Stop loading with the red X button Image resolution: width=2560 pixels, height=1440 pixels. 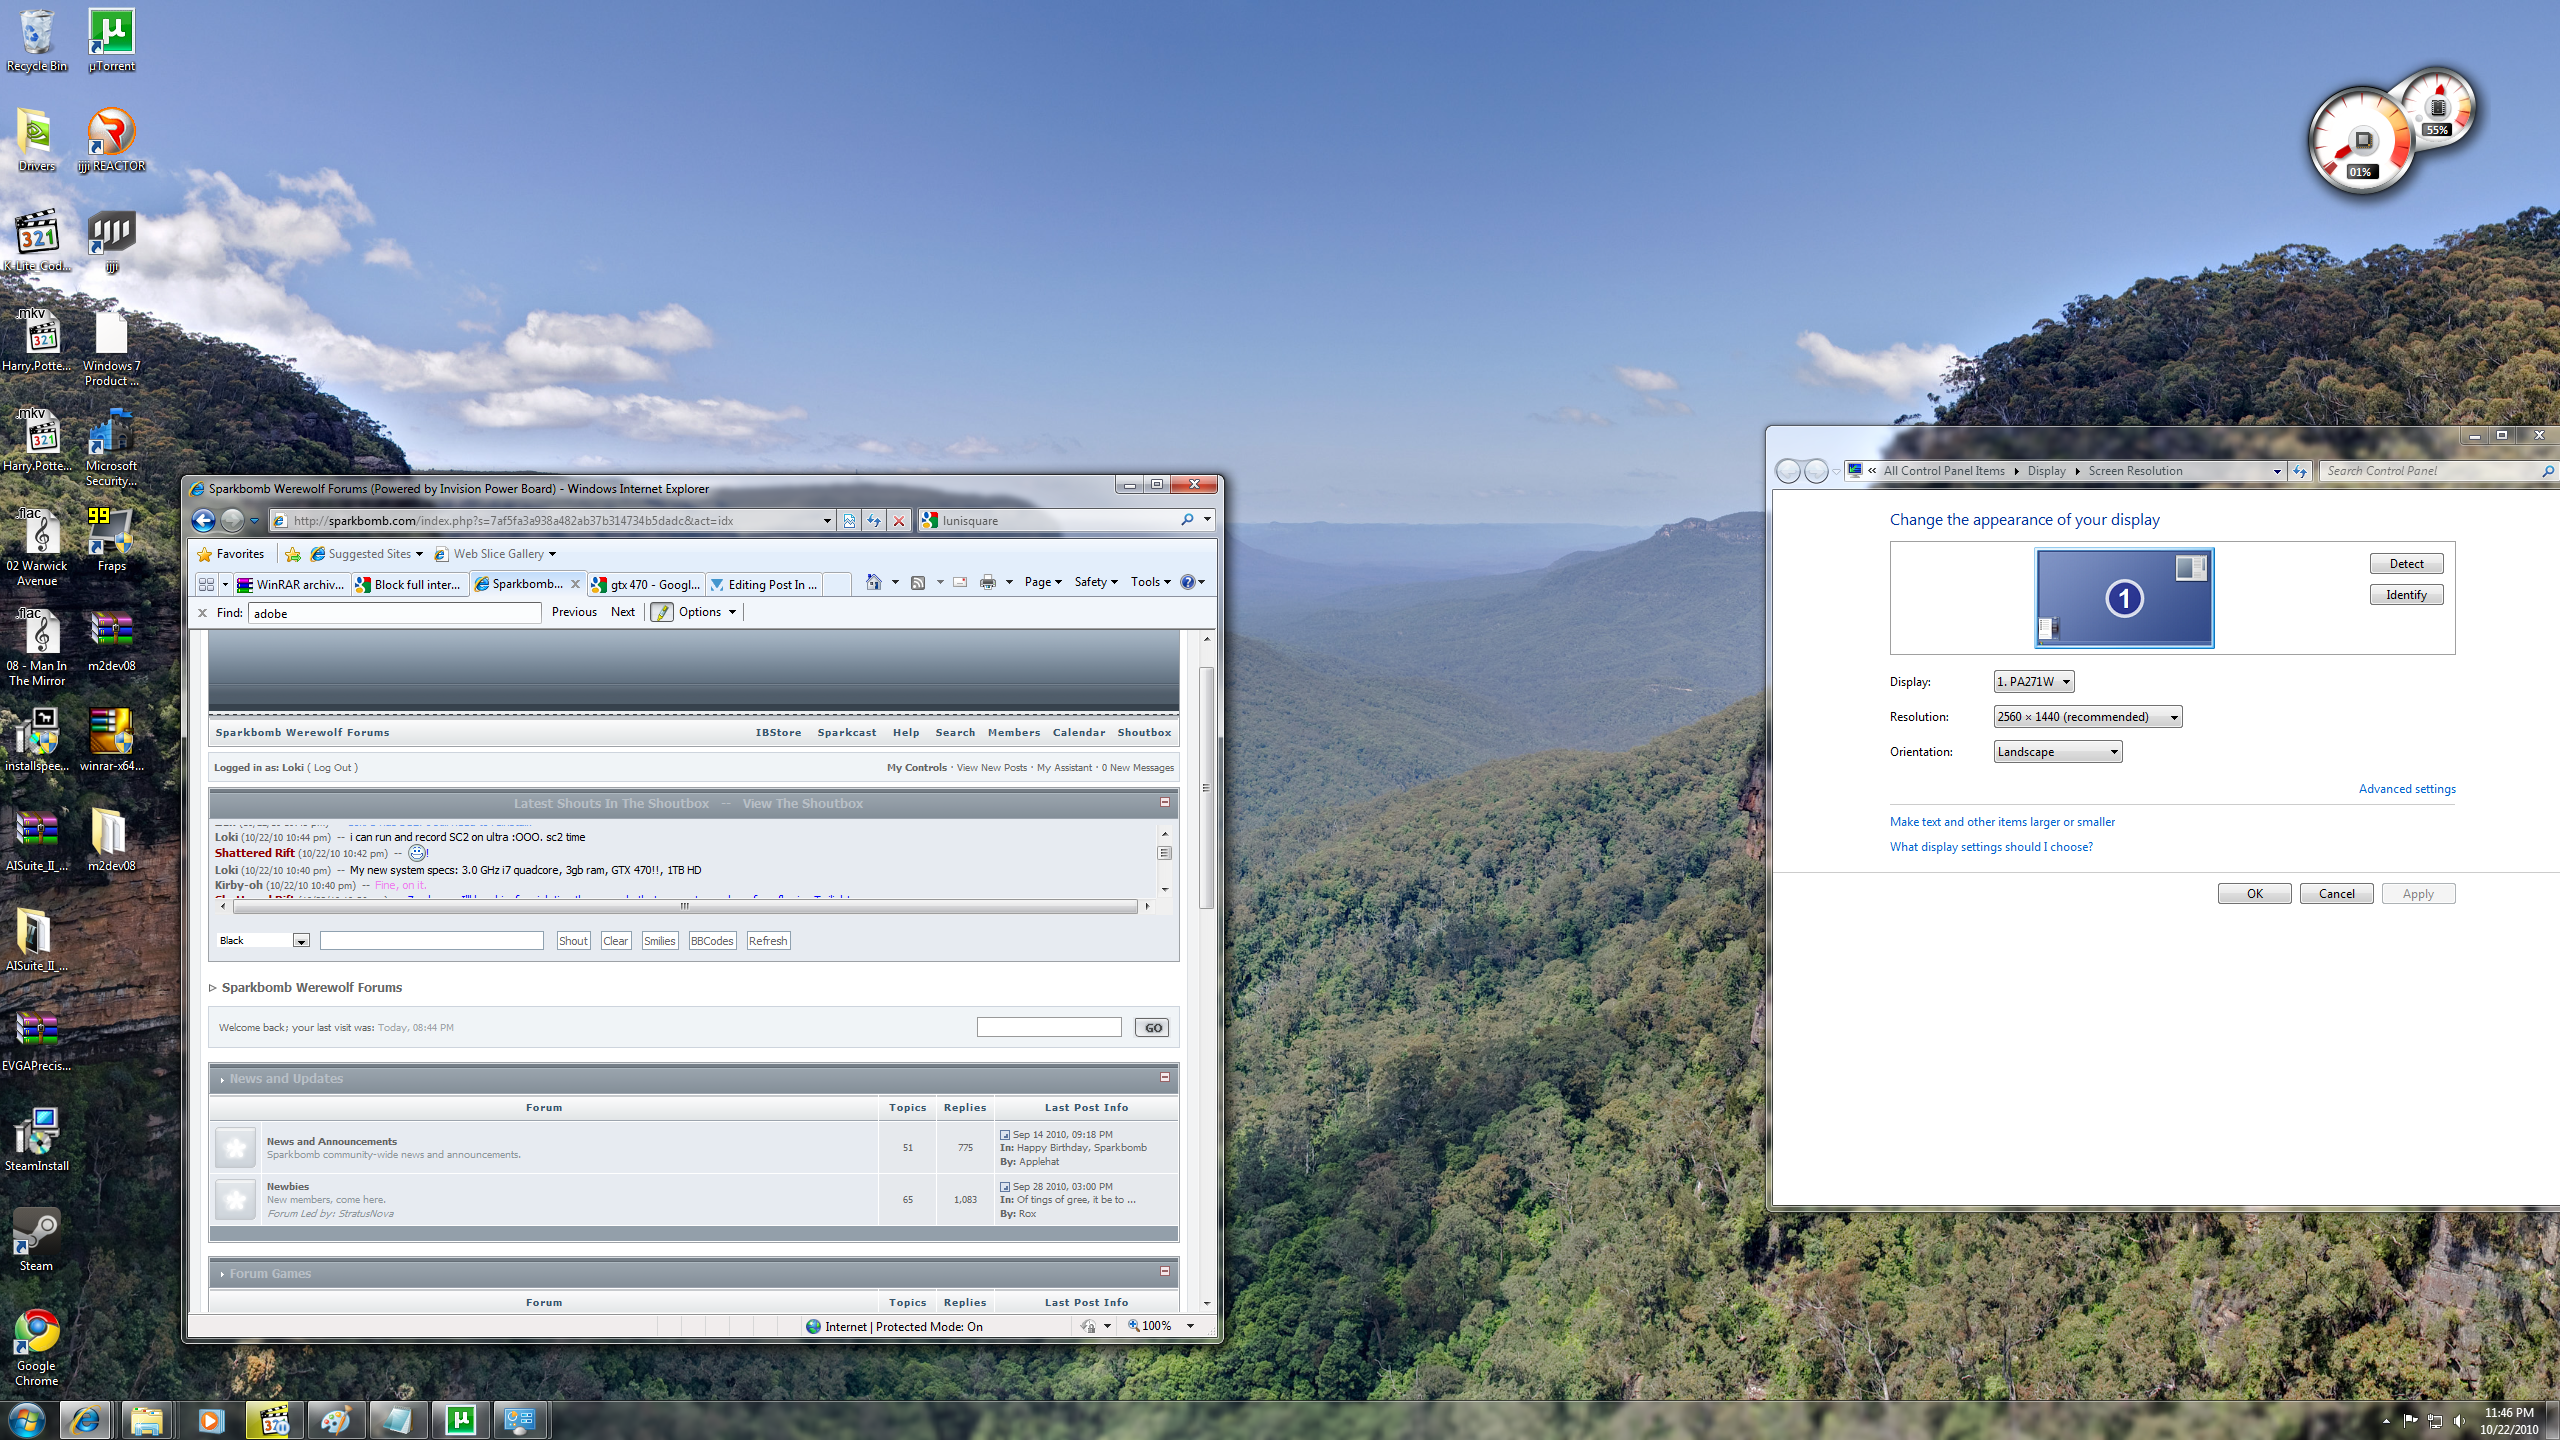pyautogui.click(x=899, y=520)
